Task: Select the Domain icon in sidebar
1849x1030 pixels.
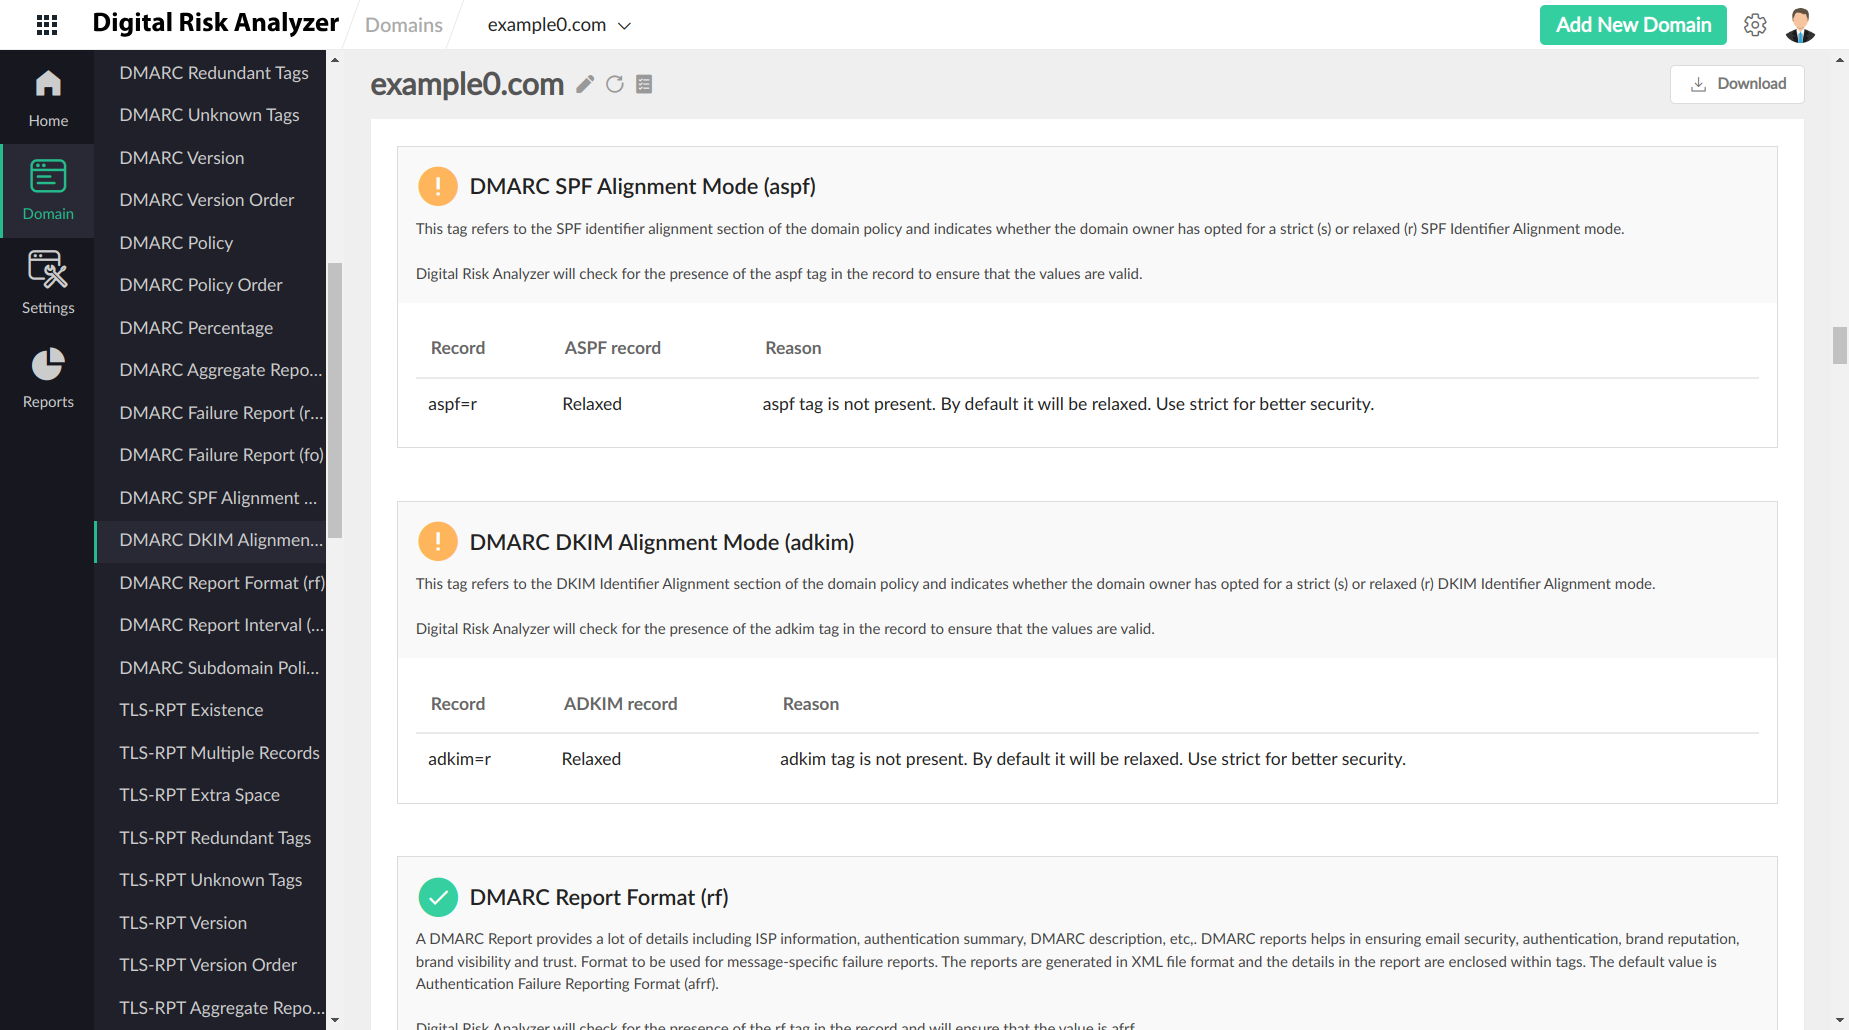Action: 47,188
